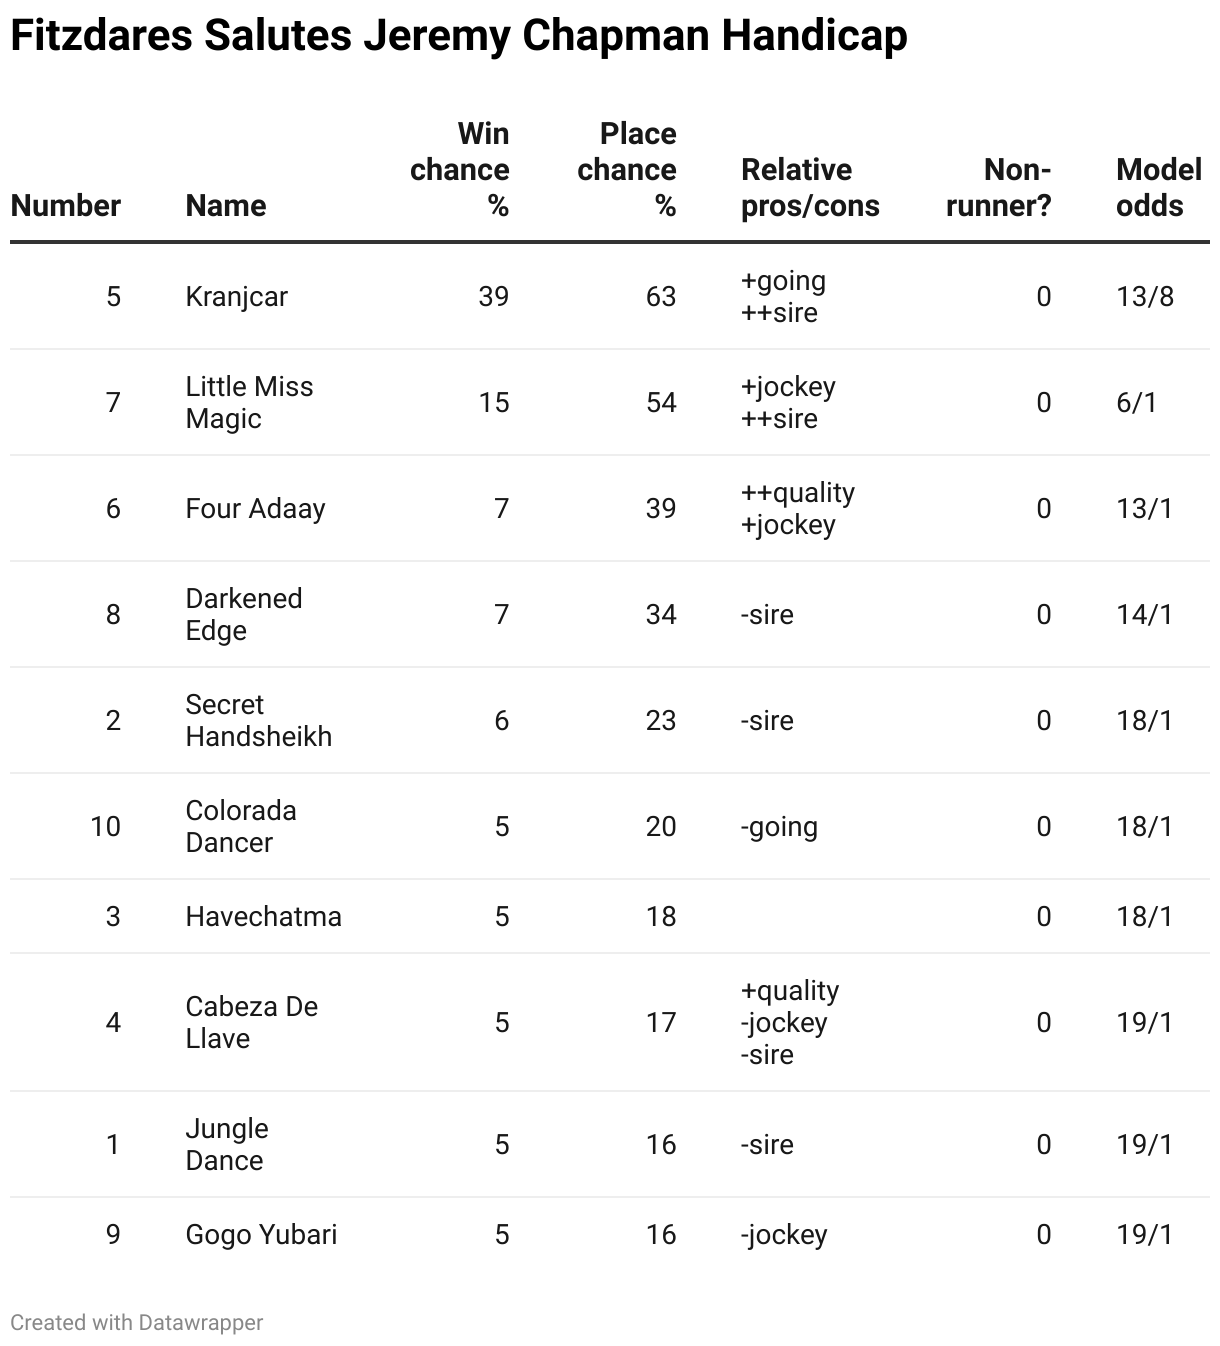This screenshot has height=1346, width=1220.
Task: Click the Number column header
Action: click(x=66, y=206)
